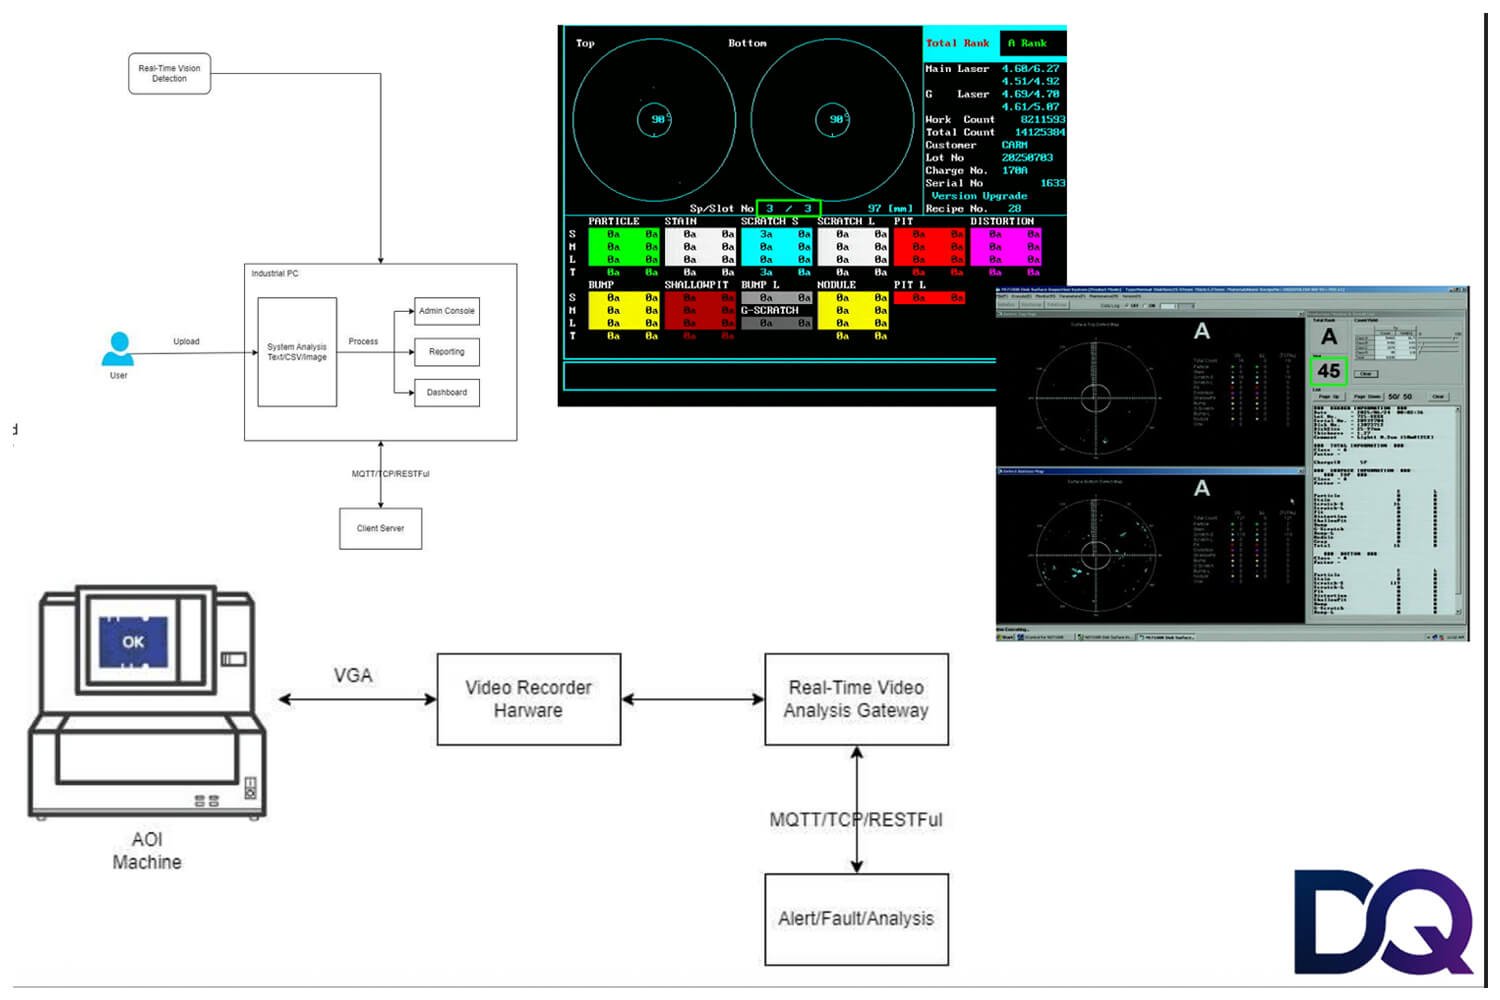Open the Dashboard box
The height and width of the screenshot is (1000, 1500).
pos(446,392)
